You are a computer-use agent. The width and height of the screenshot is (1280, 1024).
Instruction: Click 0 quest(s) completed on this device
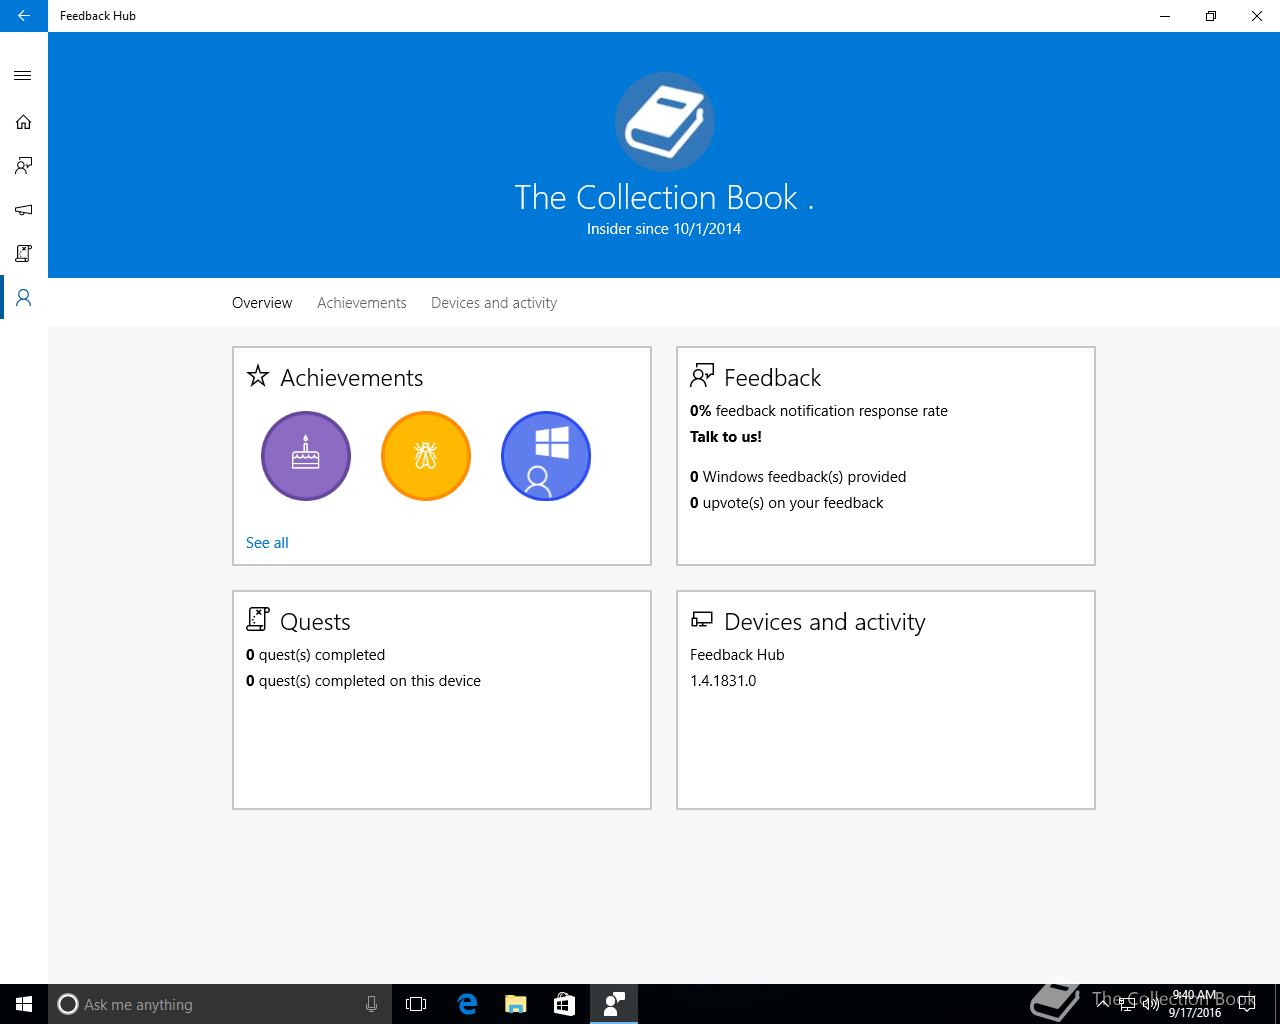click(364, 681)
